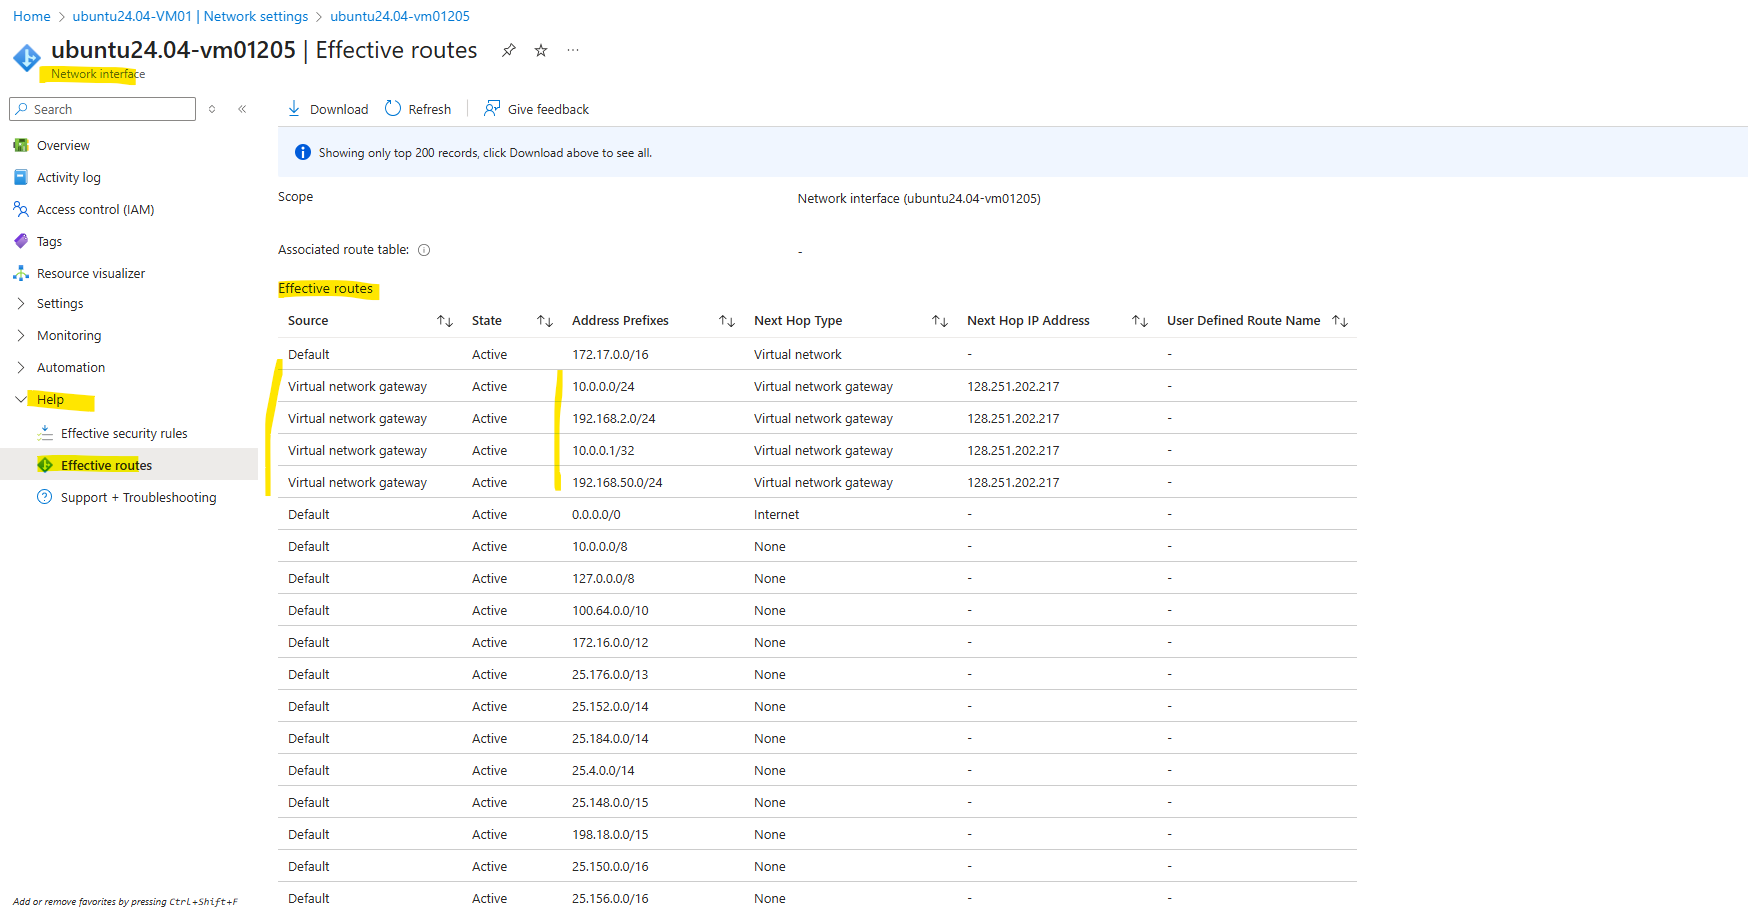The width and height of the screenshot is (1748, 910).
Task: Click the Effective routes diamond icon
Action: click(45, 465)
